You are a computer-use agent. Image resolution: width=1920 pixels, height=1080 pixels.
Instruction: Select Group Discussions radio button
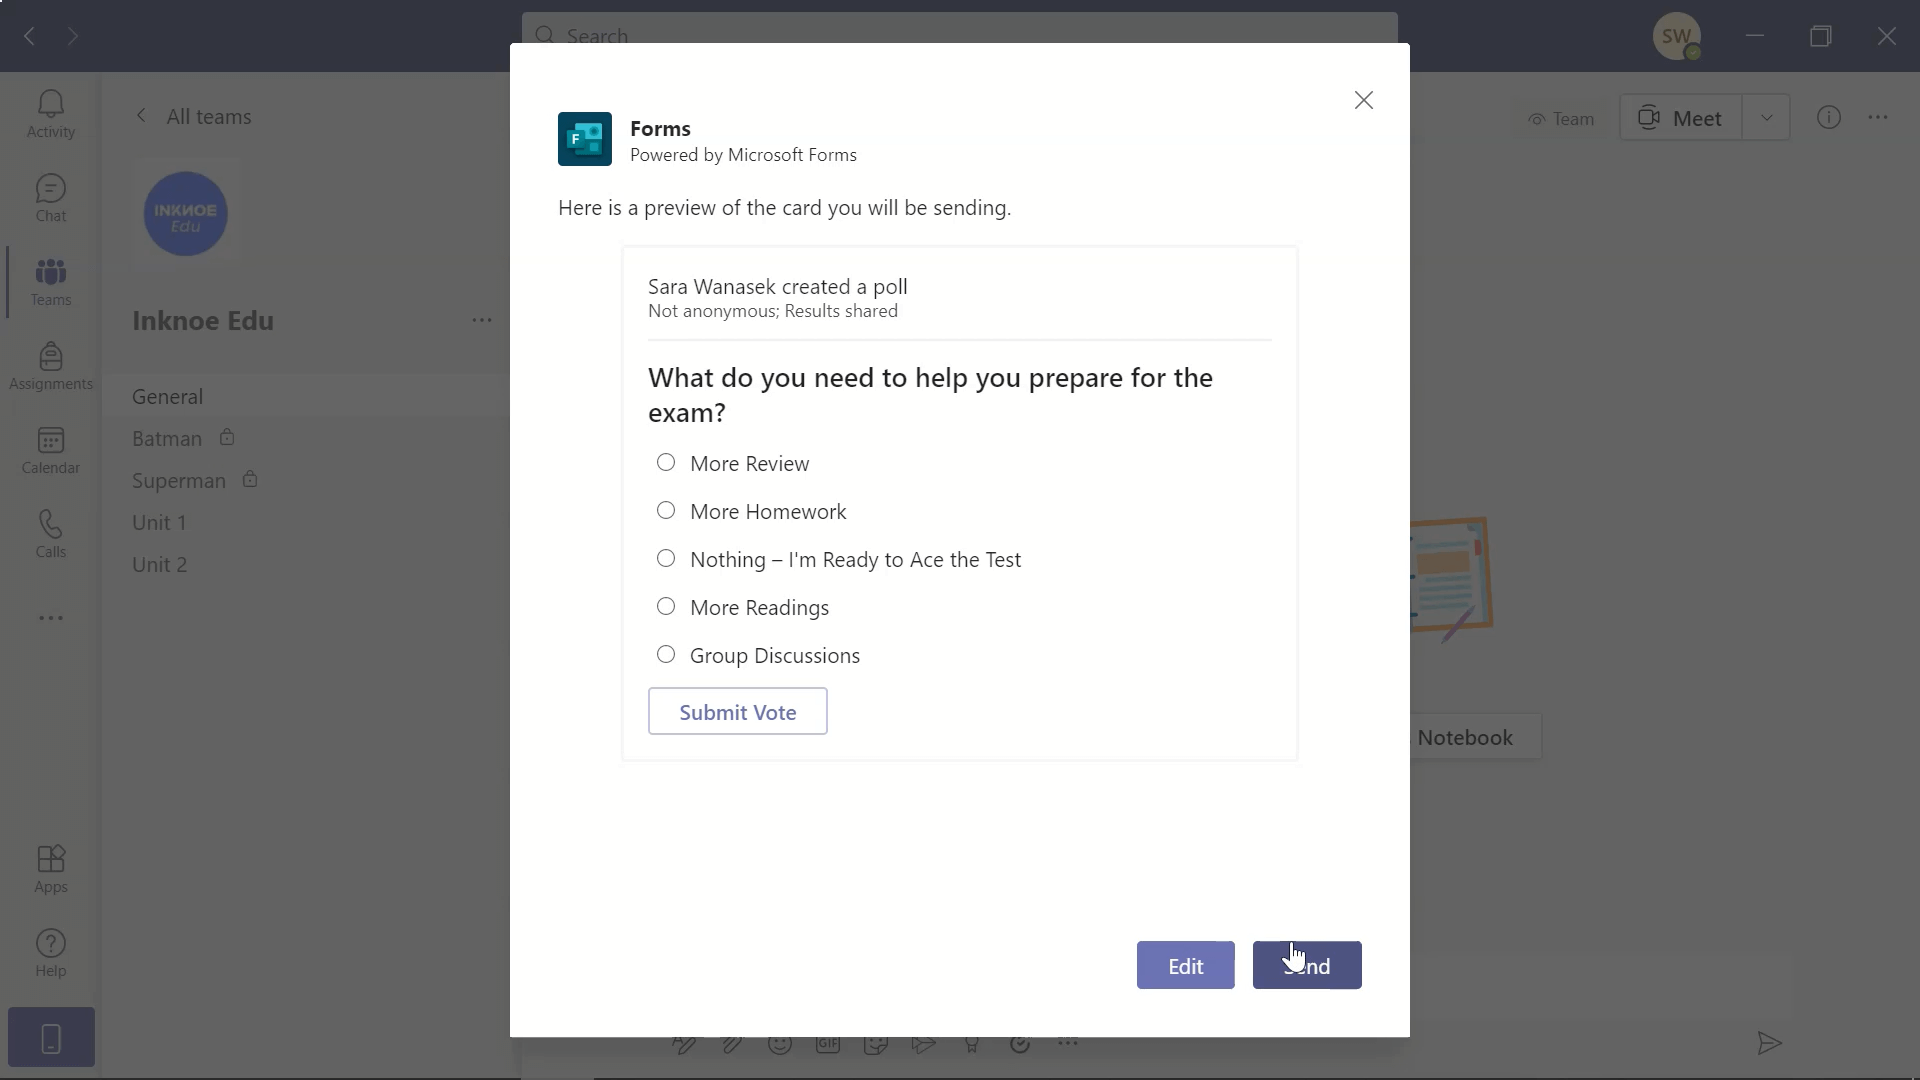(x=666, y=654)
